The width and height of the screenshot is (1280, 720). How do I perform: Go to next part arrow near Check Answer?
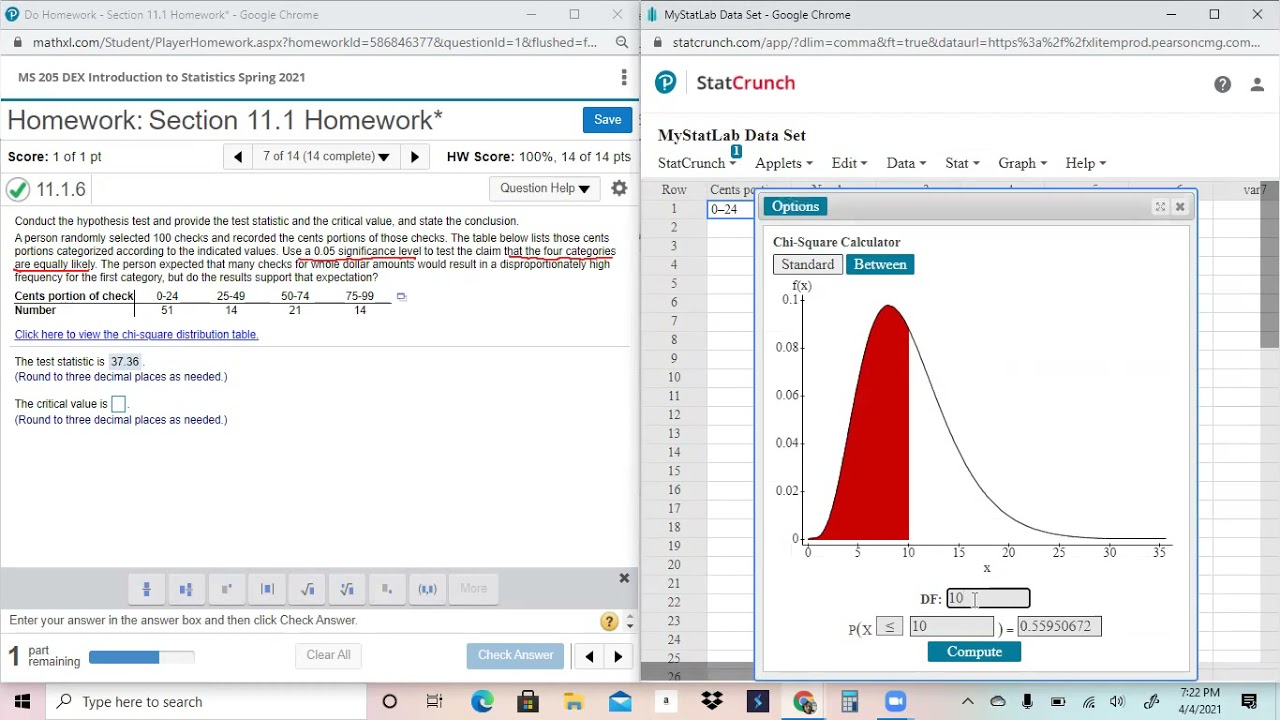tap(618, 657)
